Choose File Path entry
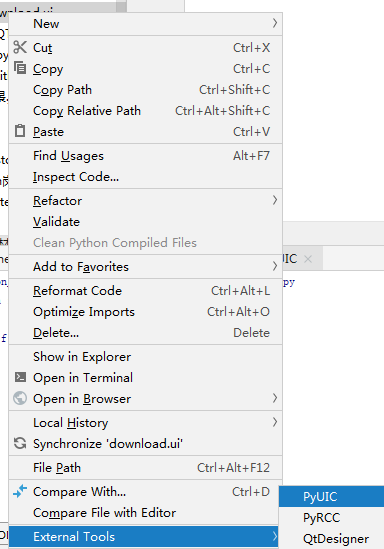The image size is (384, 549). [145, 467]
